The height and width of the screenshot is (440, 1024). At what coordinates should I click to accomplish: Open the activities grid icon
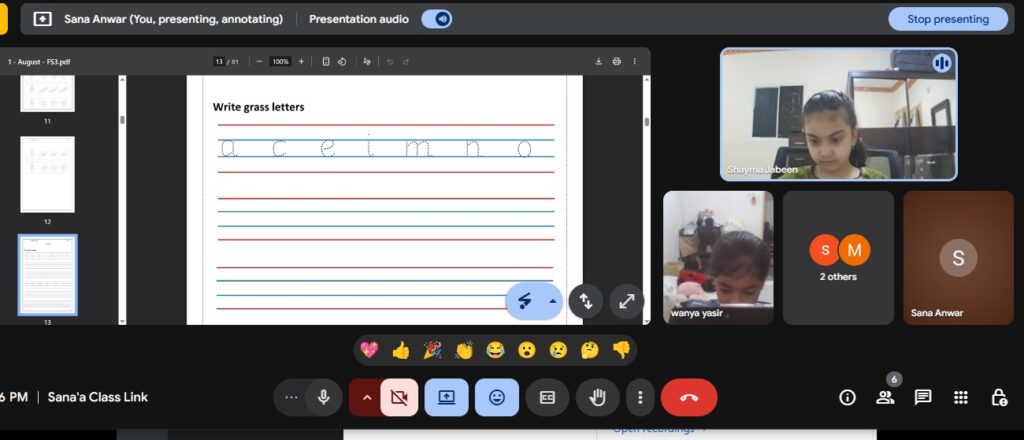(x=961, y=397)
